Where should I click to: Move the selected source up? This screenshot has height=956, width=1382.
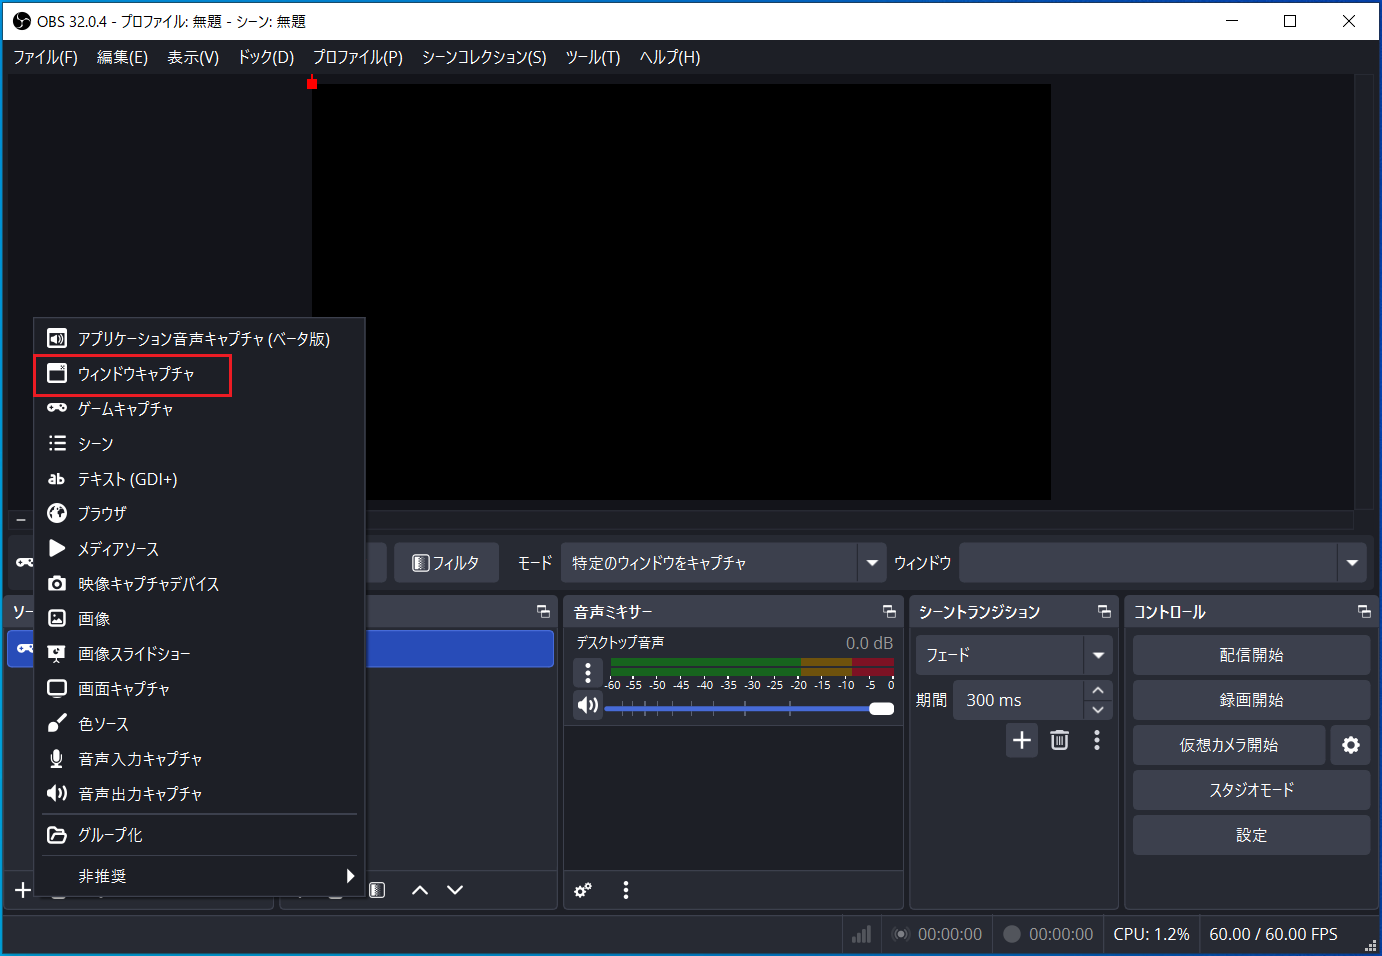point(419,889)
